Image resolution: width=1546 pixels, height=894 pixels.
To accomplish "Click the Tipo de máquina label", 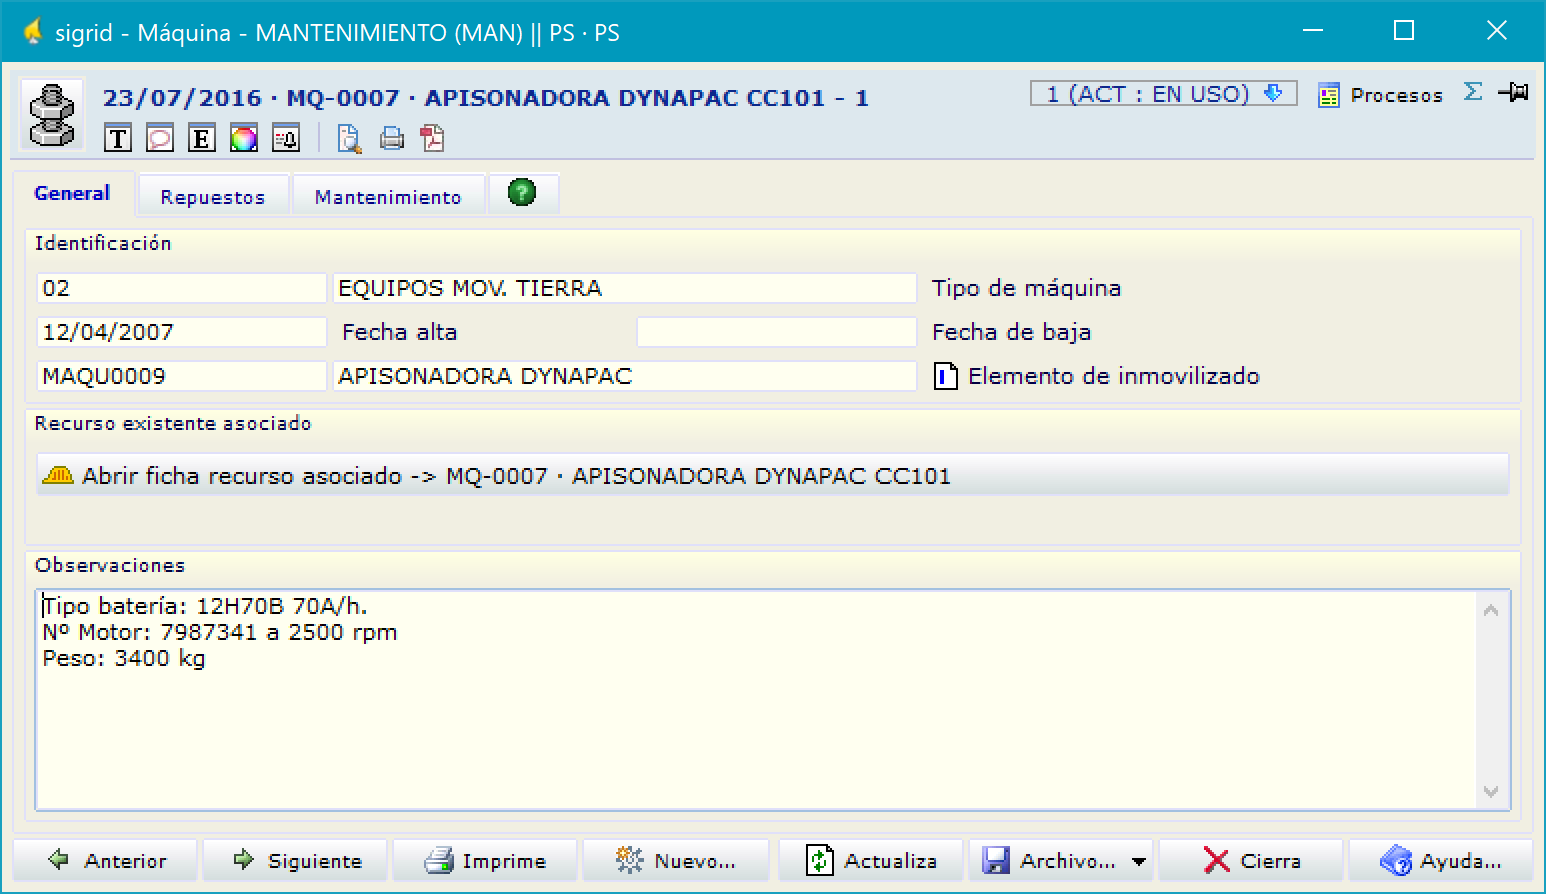I will pos(1026,288).
